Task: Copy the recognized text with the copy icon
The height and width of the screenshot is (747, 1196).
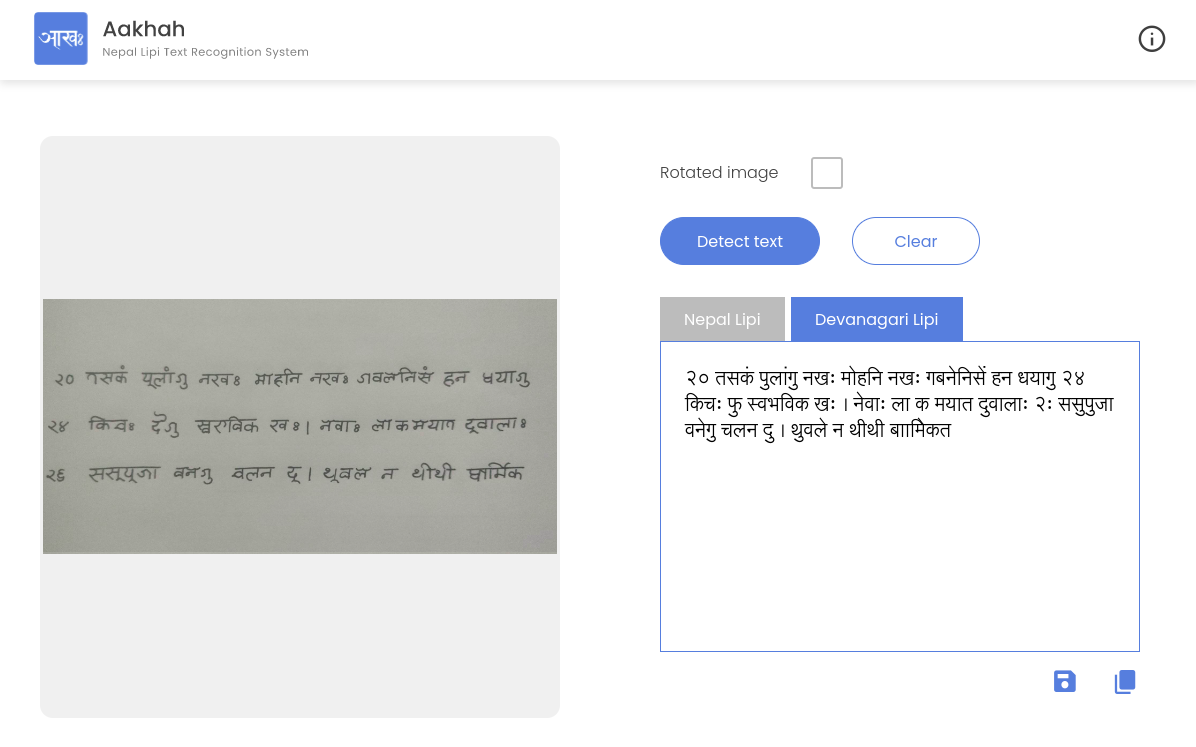Action: point(1125,682)
